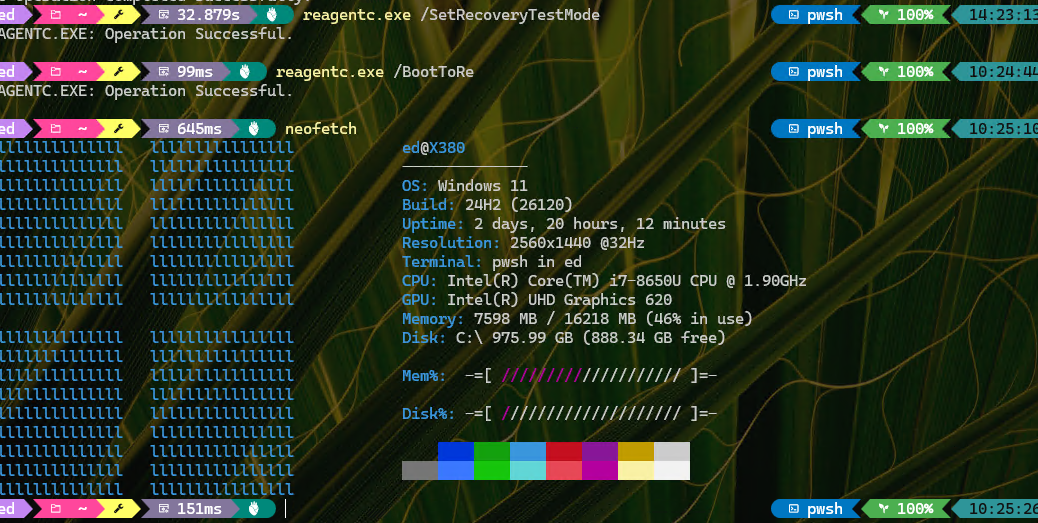
Task: Click heart icon before the neofetch command
Action: (x=254, y=128)
